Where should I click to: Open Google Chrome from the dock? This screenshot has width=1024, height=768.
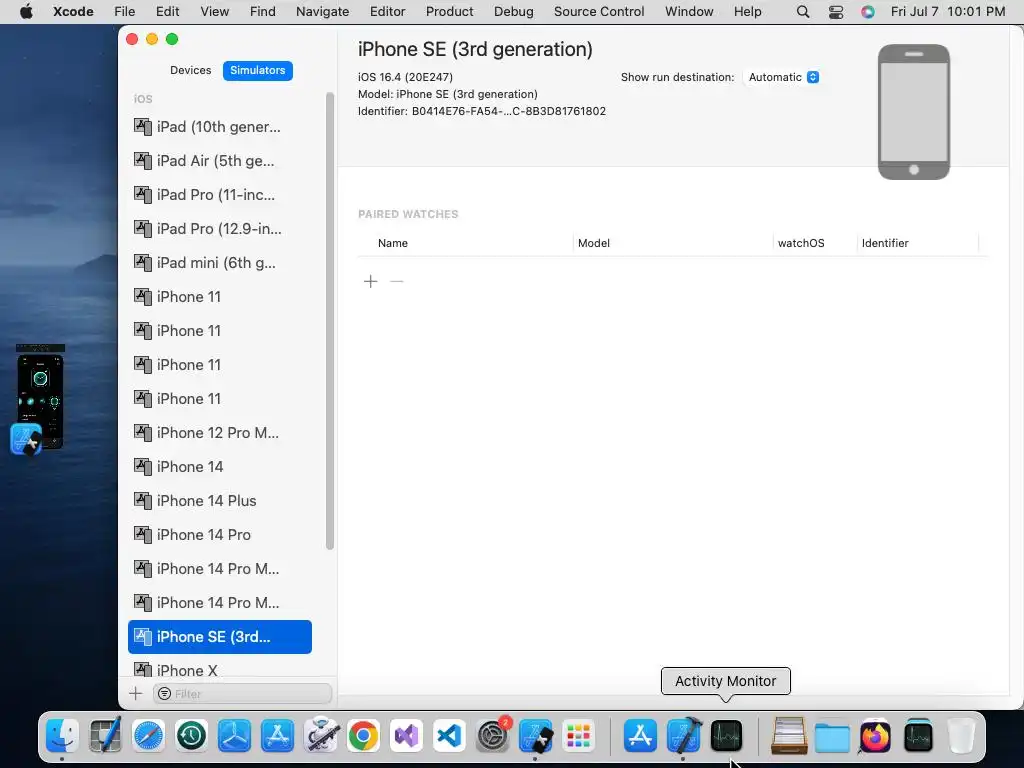(364, 736)
